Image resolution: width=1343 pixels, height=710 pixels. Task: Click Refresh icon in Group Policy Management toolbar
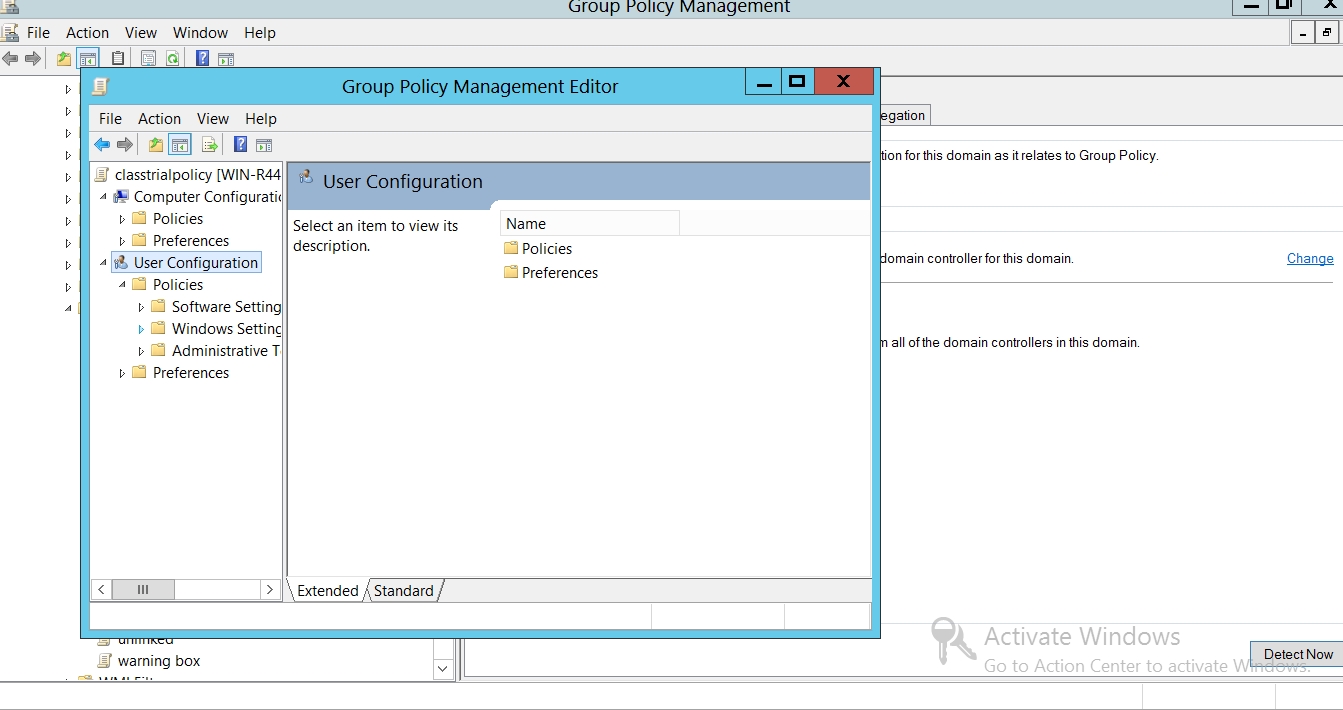[x=172, y=59]
